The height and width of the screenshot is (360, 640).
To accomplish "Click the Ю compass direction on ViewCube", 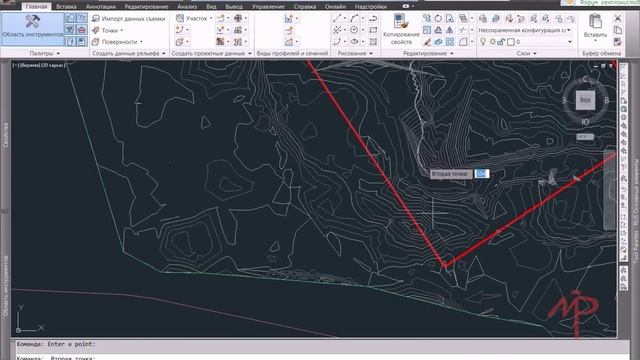I will [585, 122].
